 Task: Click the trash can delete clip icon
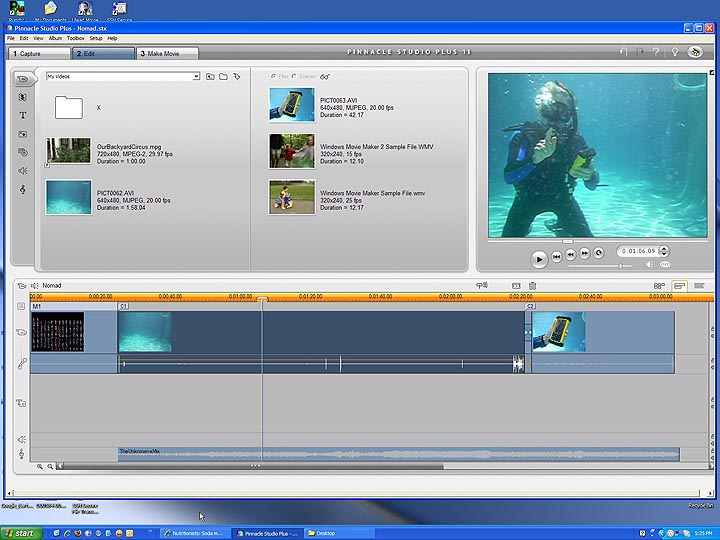[x=533, y=286]
